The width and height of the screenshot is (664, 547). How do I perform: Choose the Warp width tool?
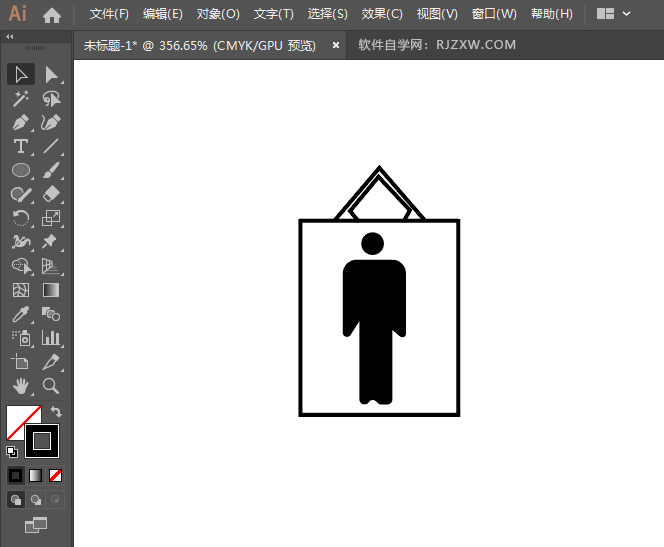coord(21,242)
